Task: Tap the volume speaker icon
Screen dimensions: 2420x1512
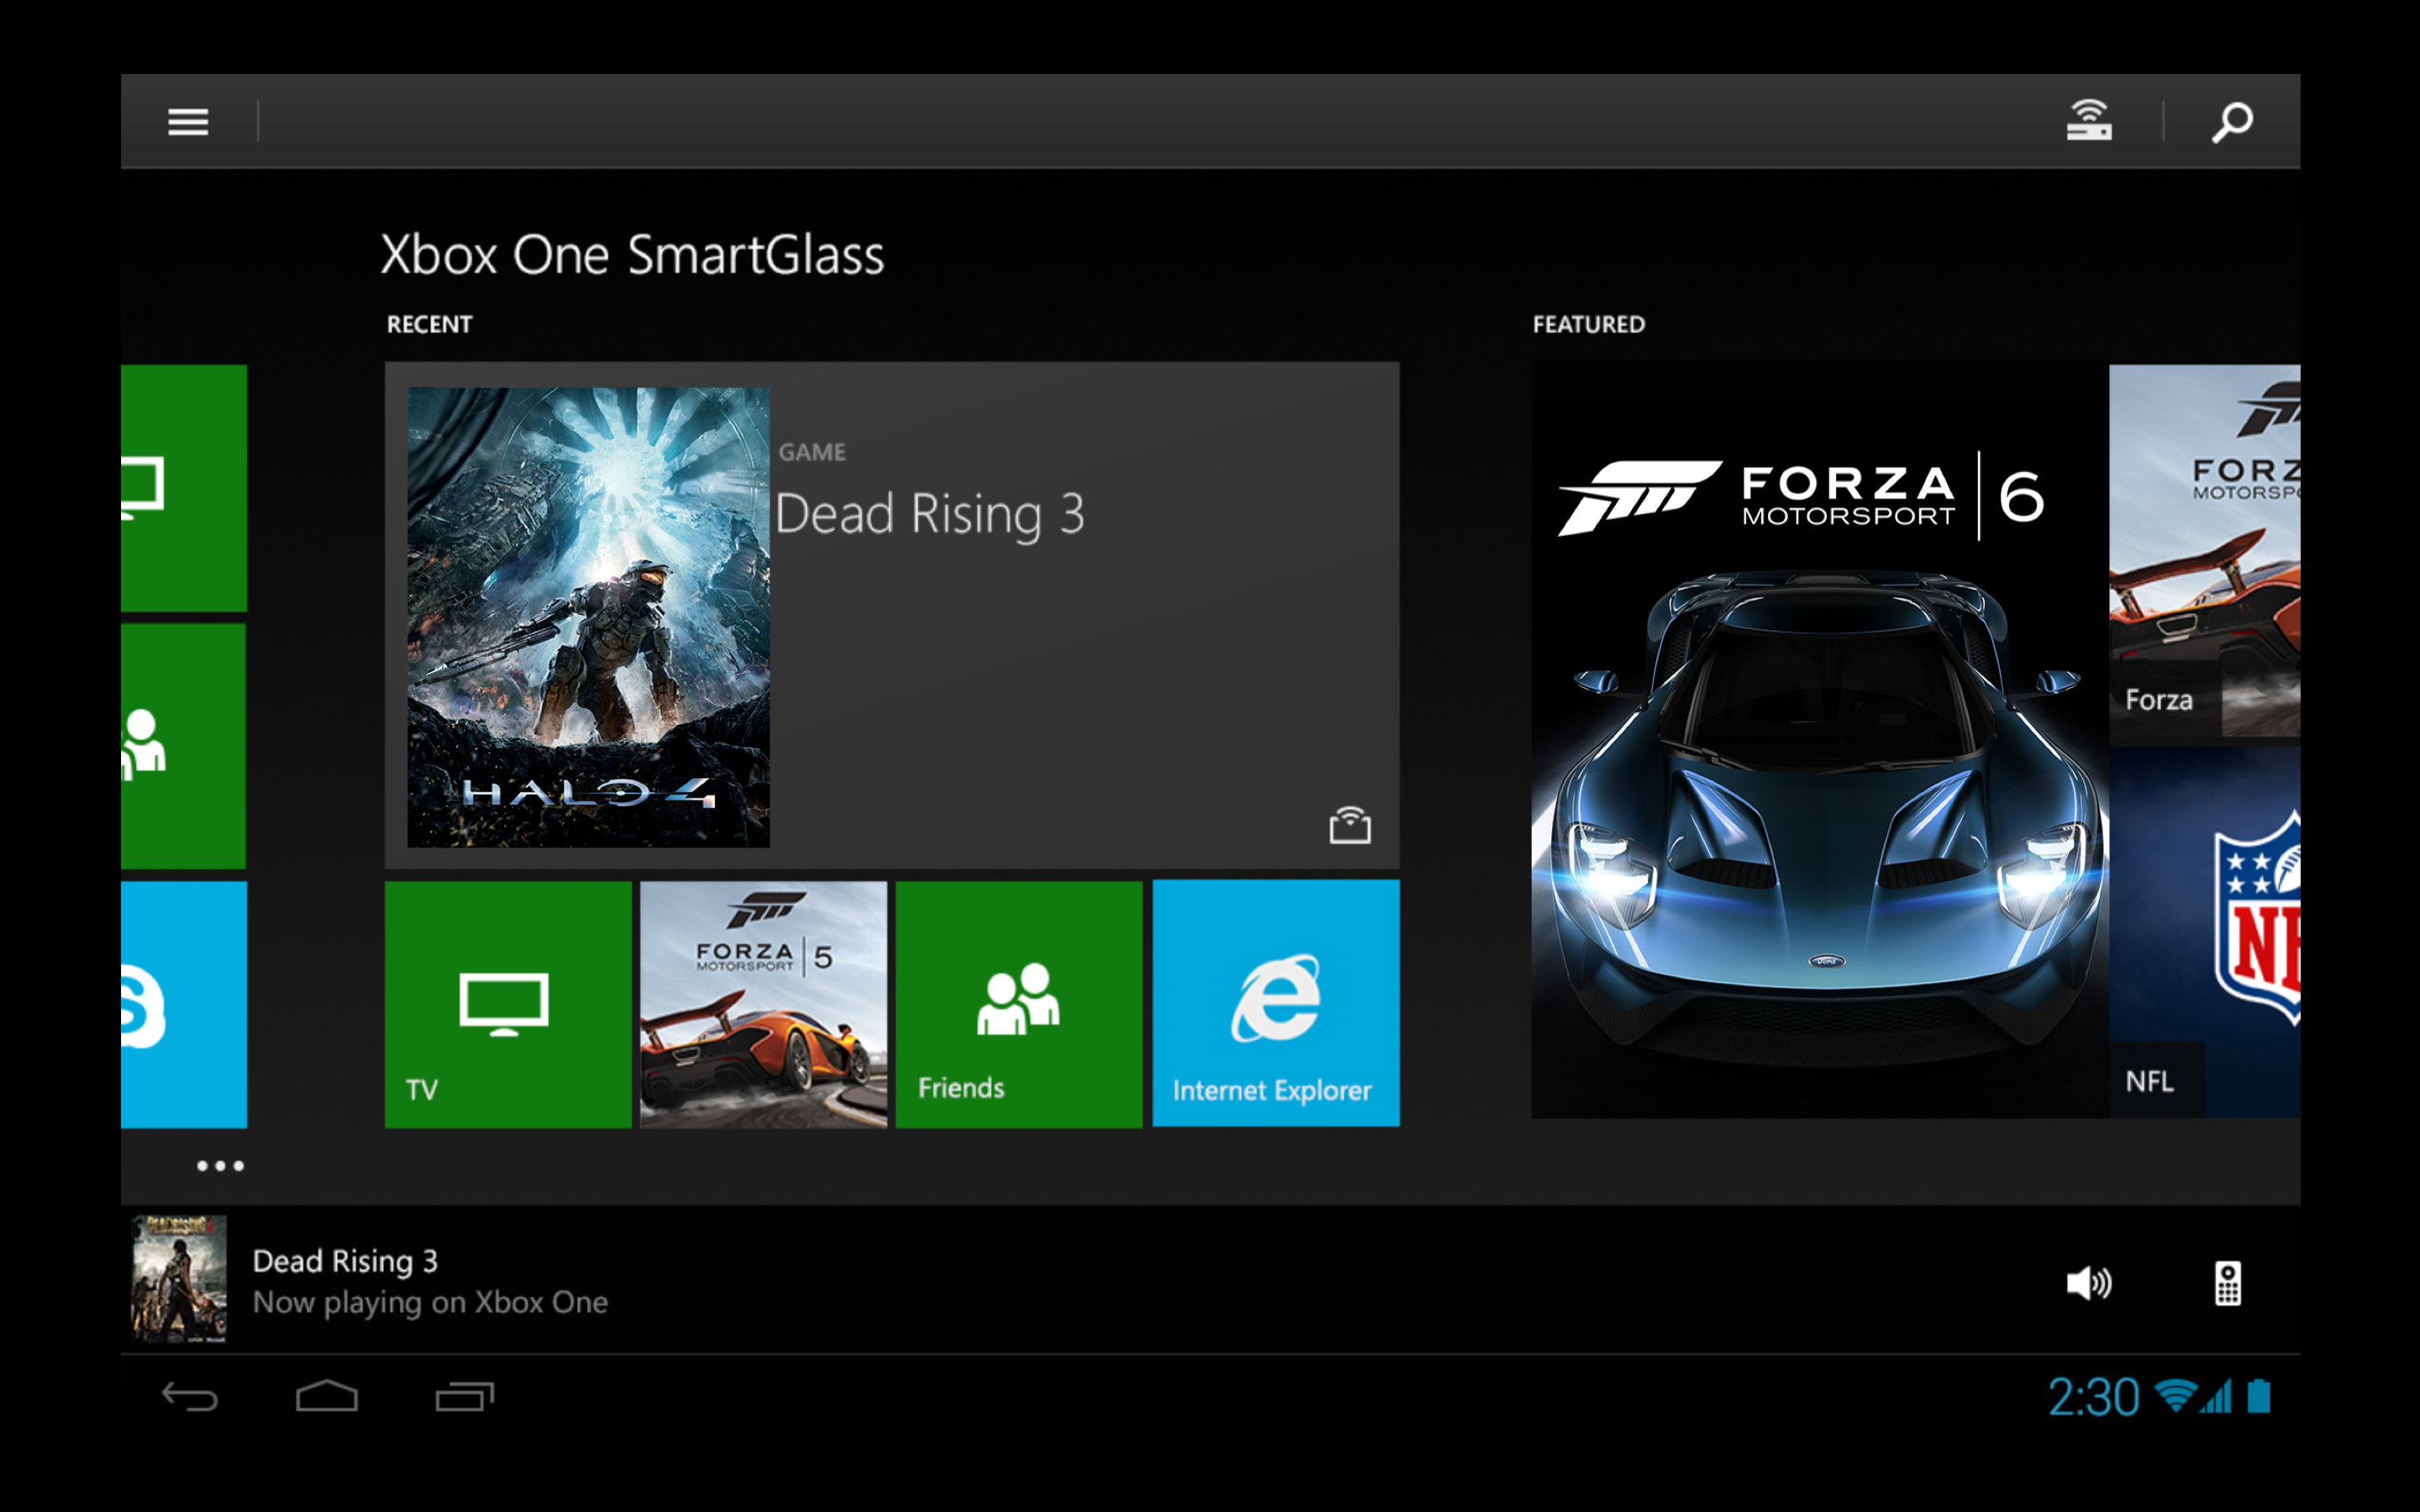Action: (2089, 1283)
